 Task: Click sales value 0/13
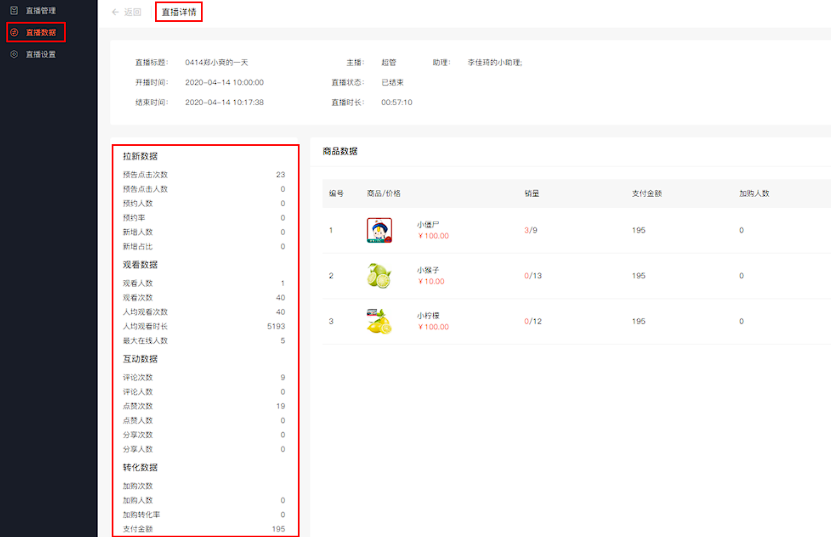pyautogui.click(x=533, y=276)
